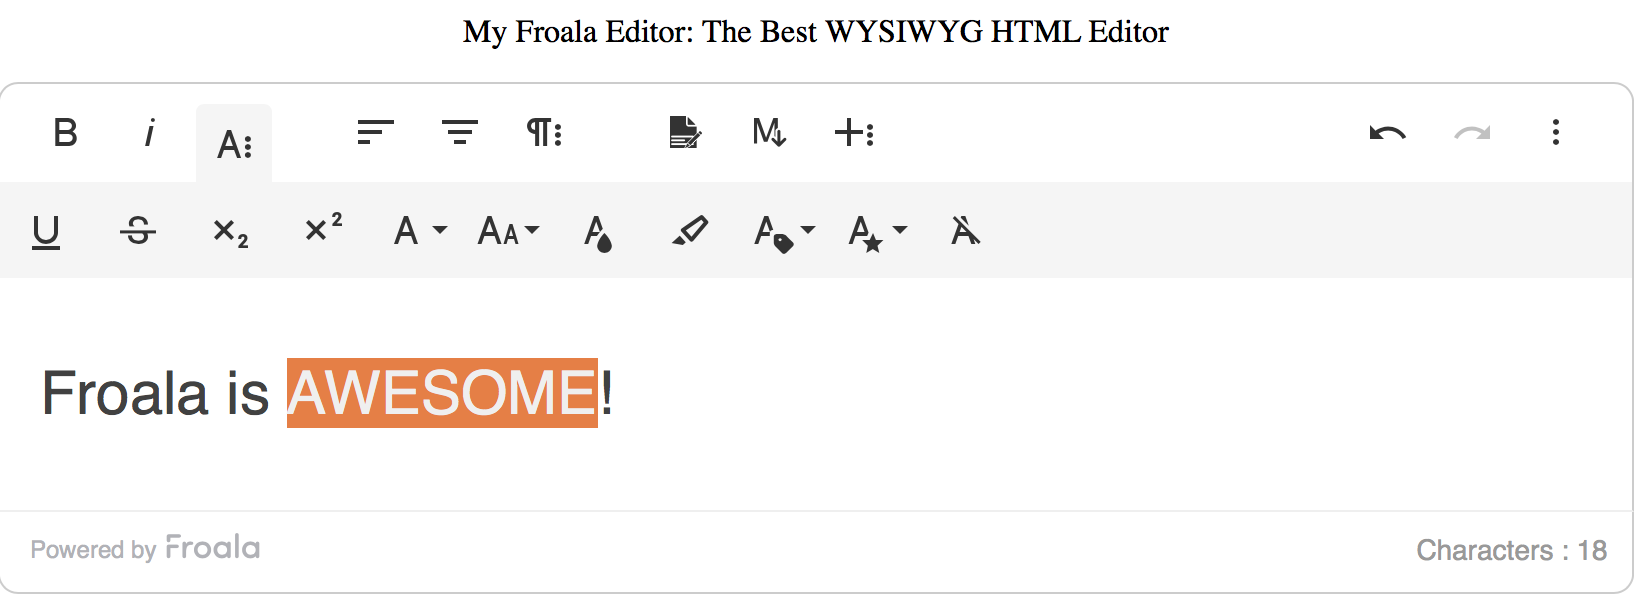Toggle italic formatting

coord(149,133)
